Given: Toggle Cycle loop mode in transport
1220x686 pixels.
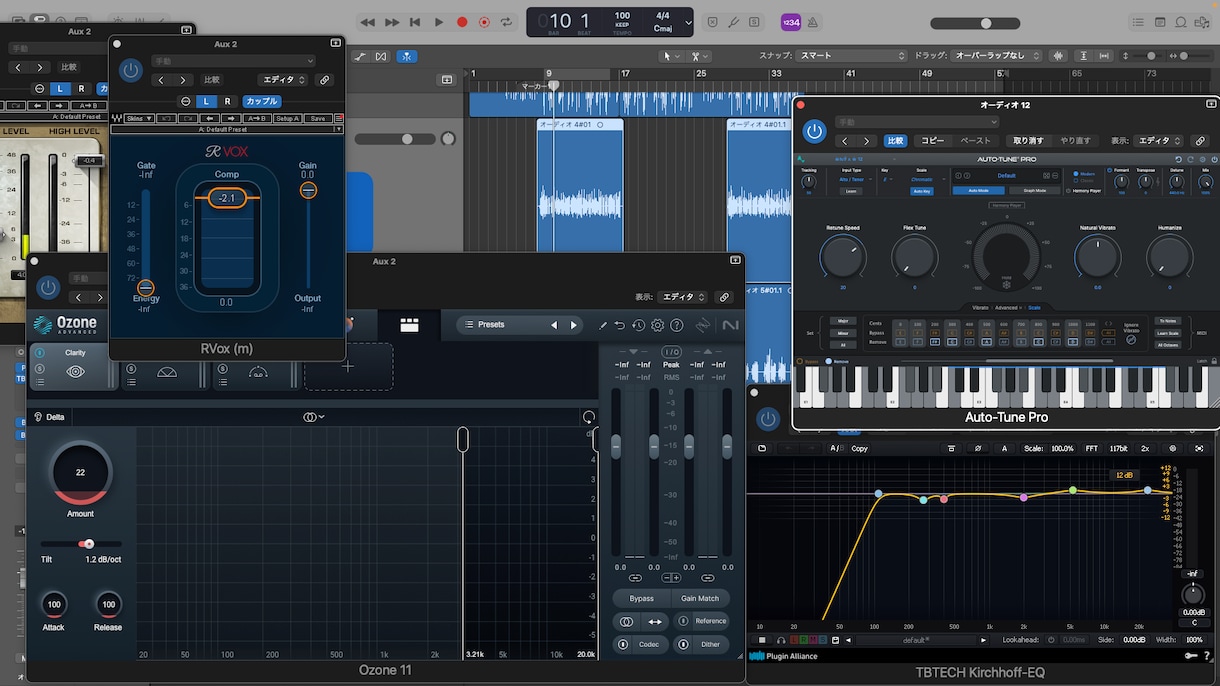Looking at the screenshot, I should point(507,22).
